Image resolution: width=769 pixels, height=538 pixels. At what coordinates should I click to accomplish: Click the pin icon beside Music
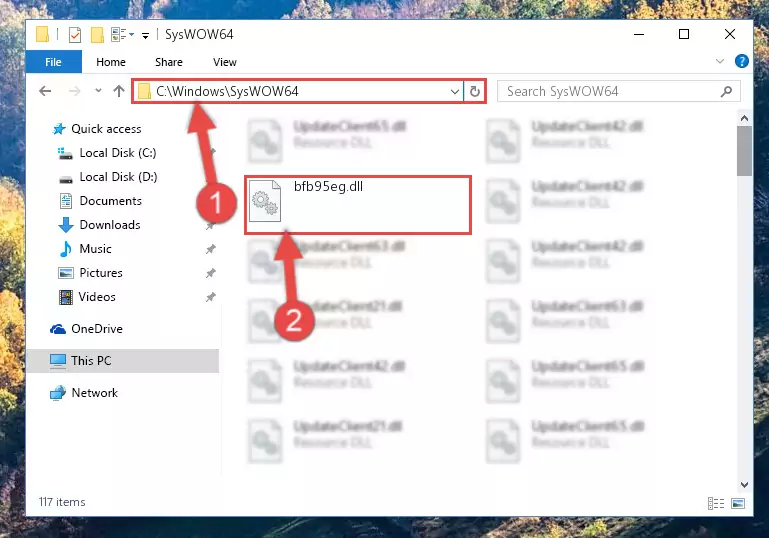tap(210, 249)
